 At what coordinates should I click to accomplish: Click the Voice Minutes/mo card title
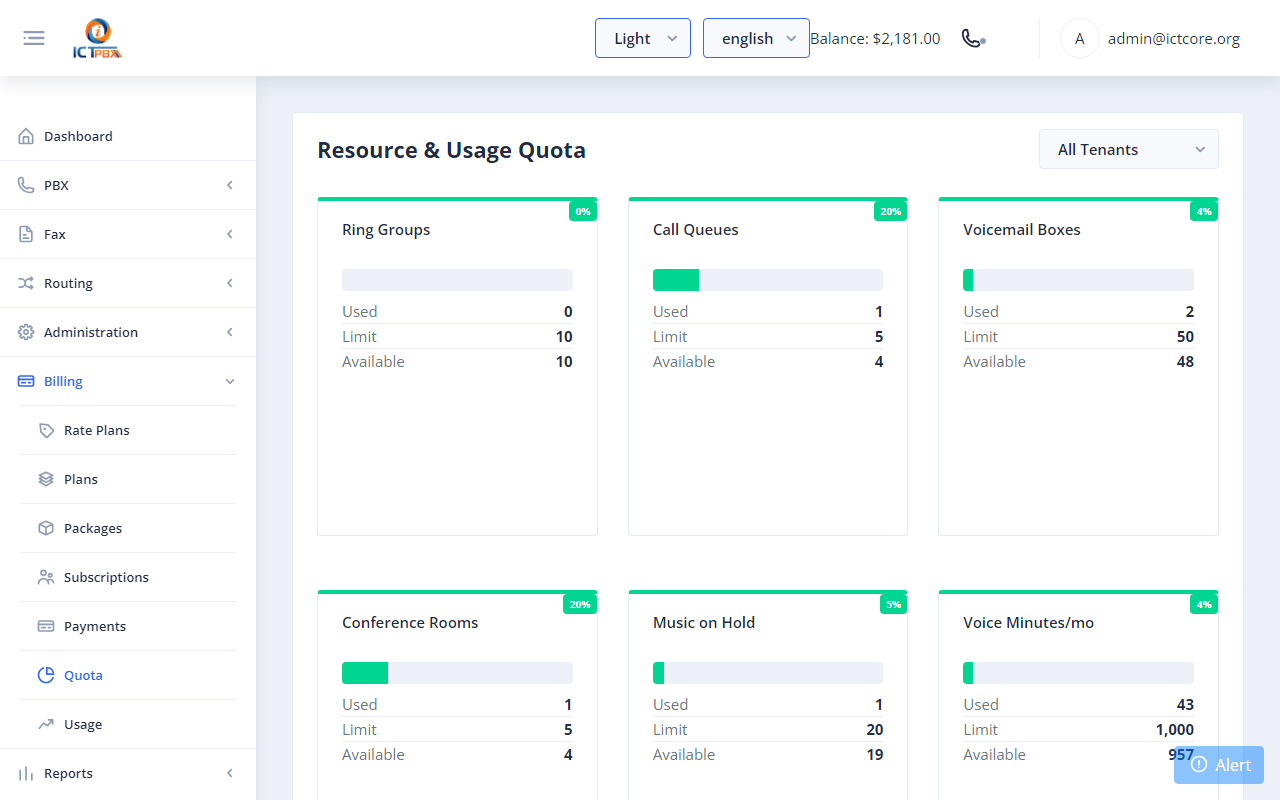tap(1029, 623)
